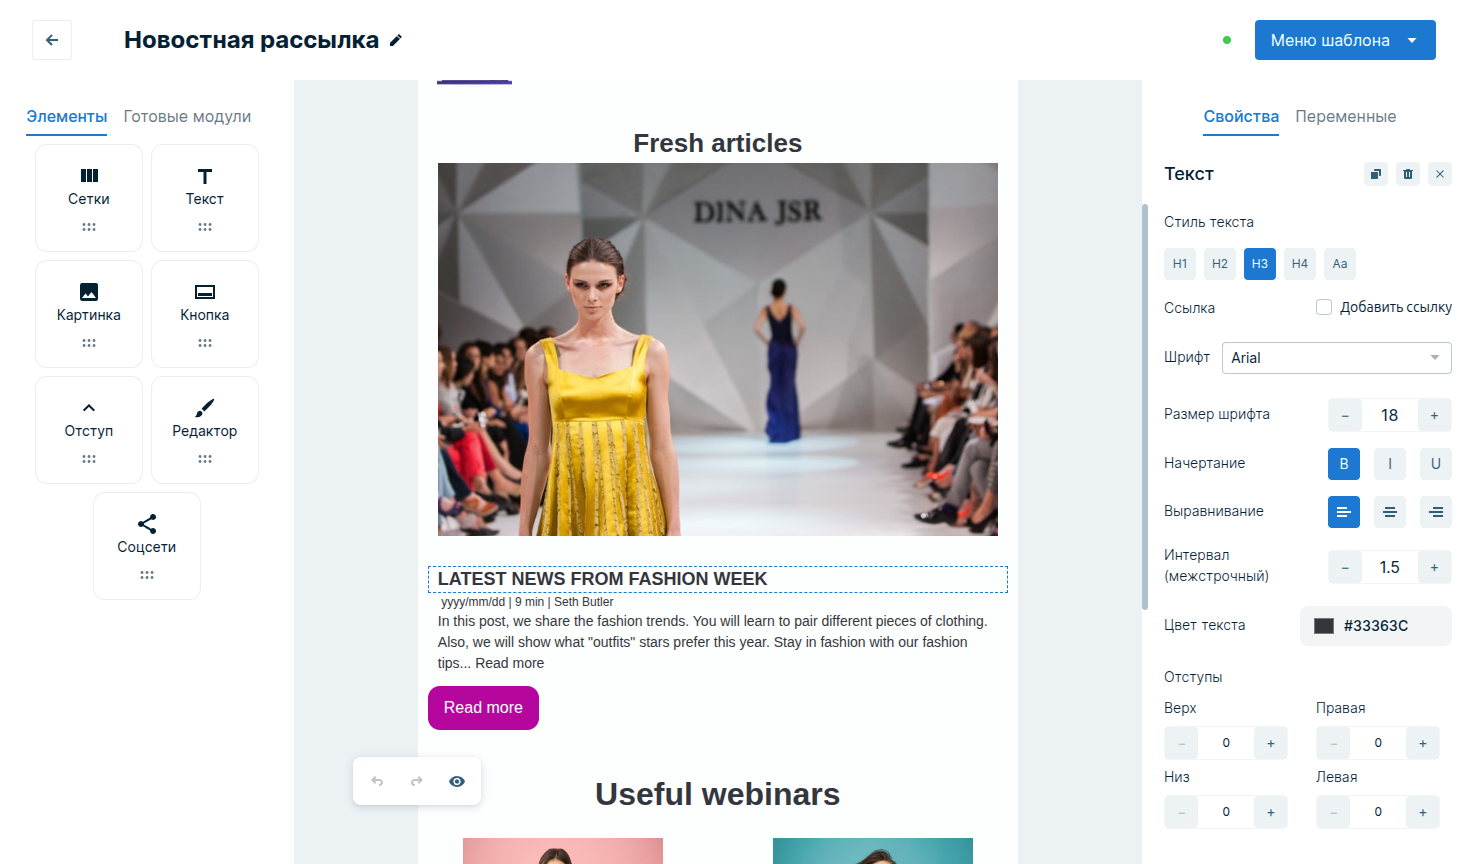Click the back arrow button

52,40
